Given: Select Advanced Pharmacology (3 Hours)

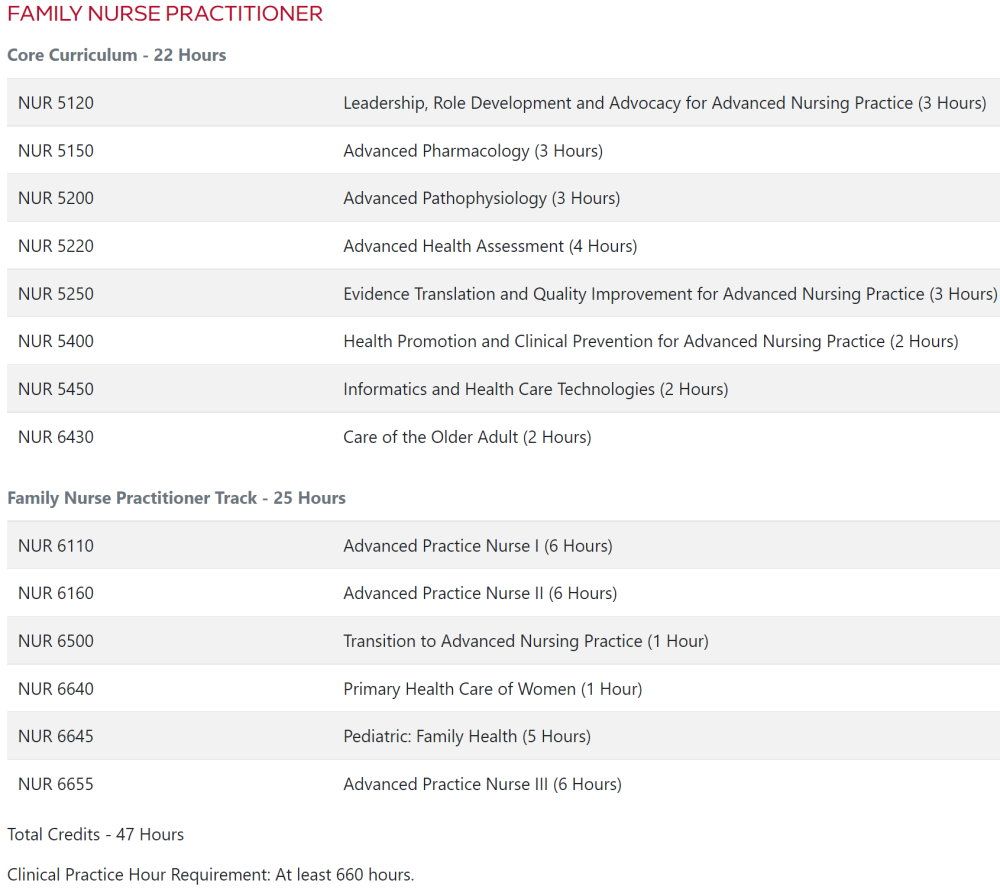Looking at the screenshot, I should tap(473, 150).
